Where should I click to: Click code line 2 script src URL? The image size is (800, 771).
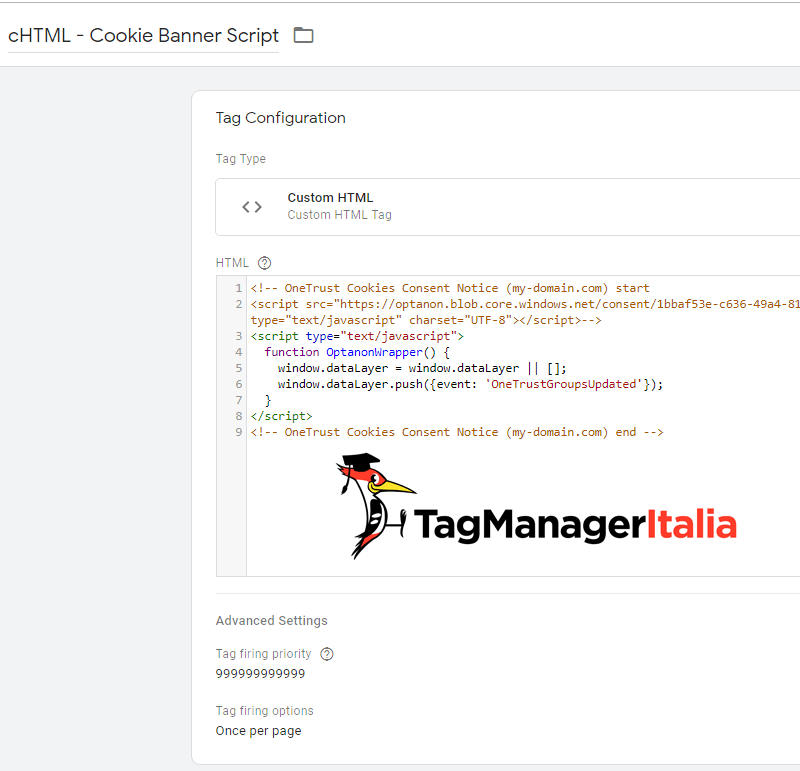tap(525, 304)
